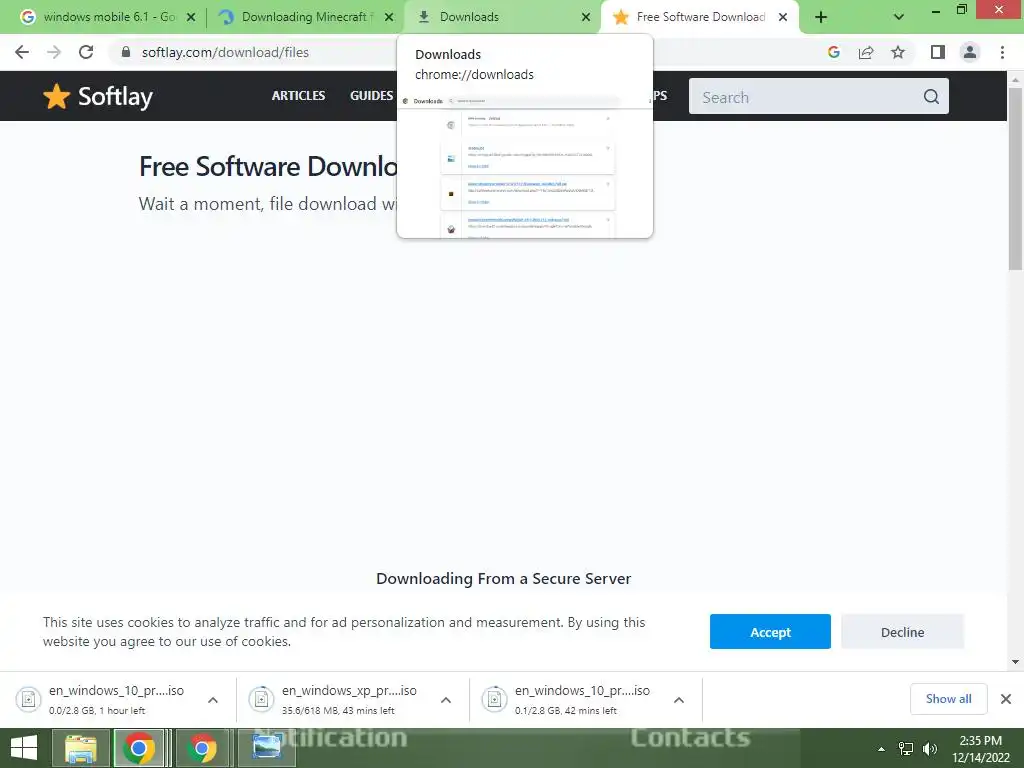Click file icon of 0.1/2.8 GB download
Viewport: 1024px width, 768px height.
(x=494, y=699)
